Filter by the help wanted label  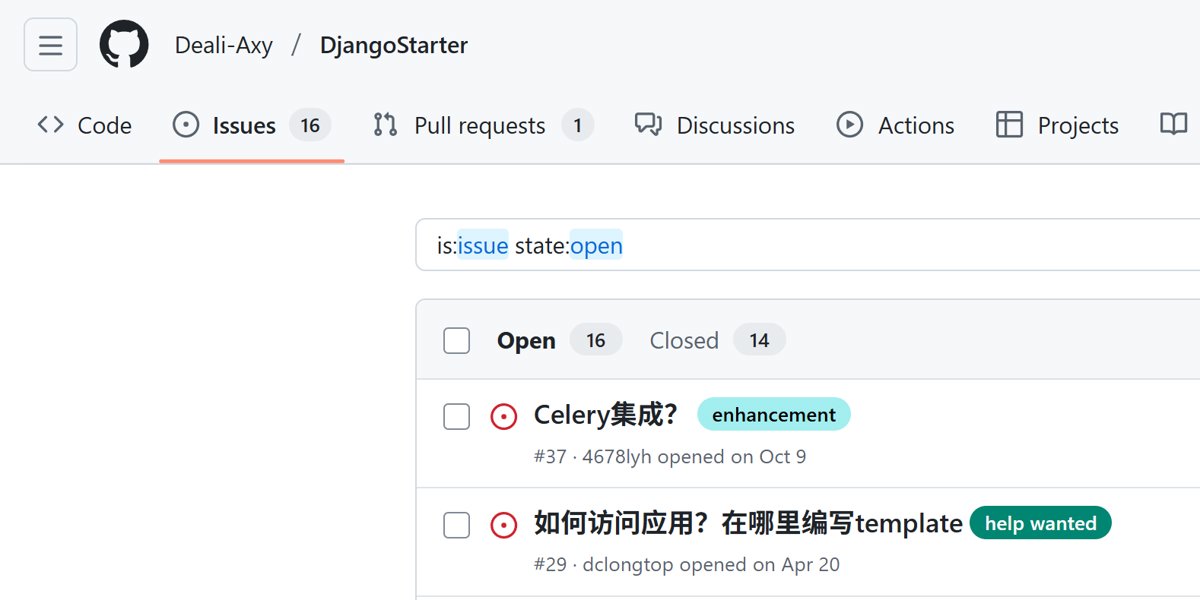point(1040,523)
